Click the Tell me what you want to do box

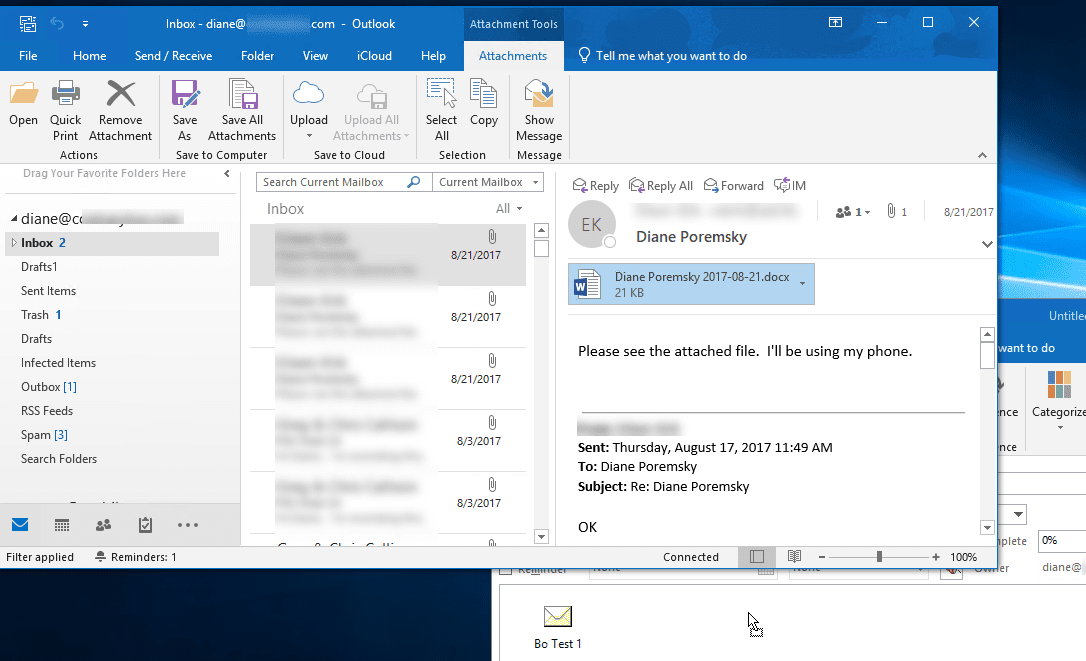tap(663, 56)
